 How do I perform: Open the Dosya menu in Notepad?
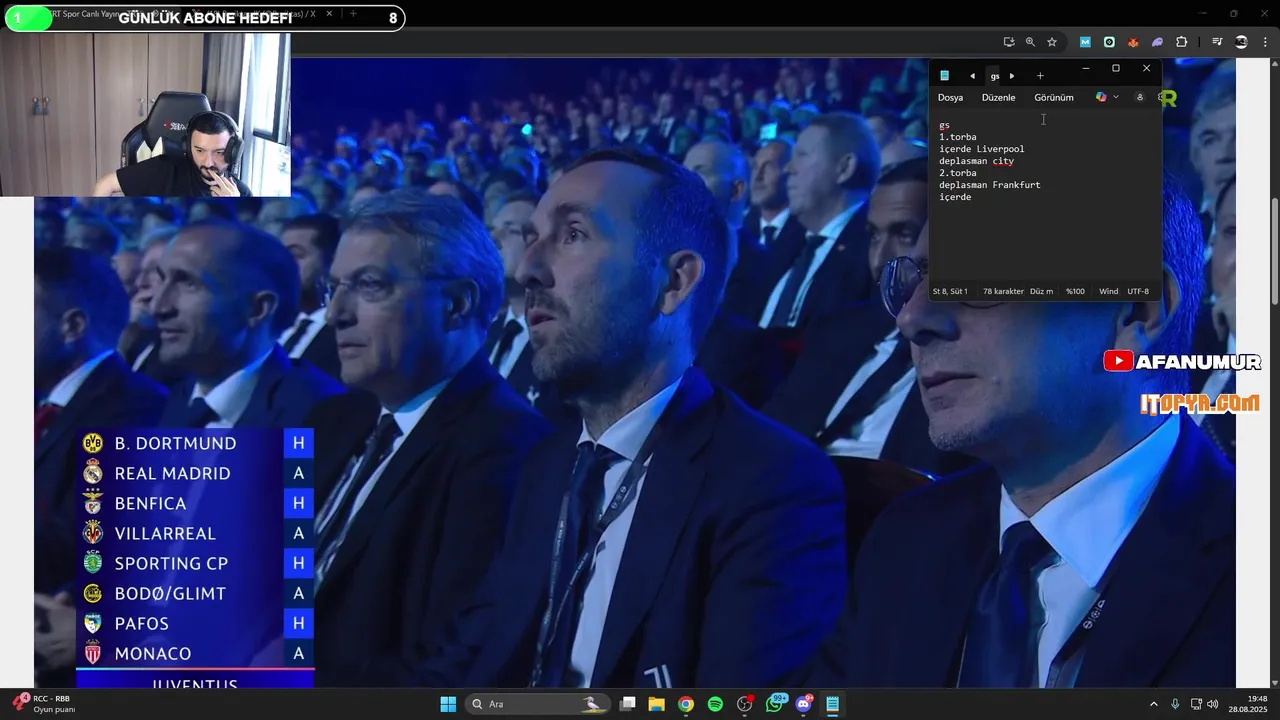coord(950,97)
